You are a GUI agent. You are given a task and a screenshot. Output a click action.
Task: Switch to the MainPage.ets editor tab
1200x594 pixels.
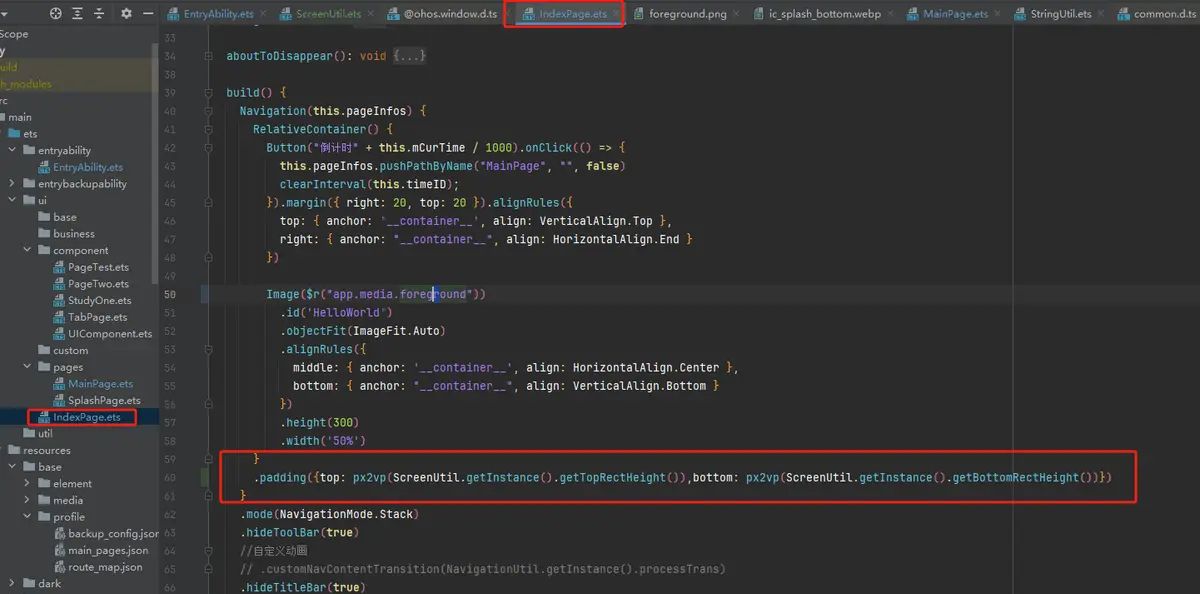click(955, 14)
